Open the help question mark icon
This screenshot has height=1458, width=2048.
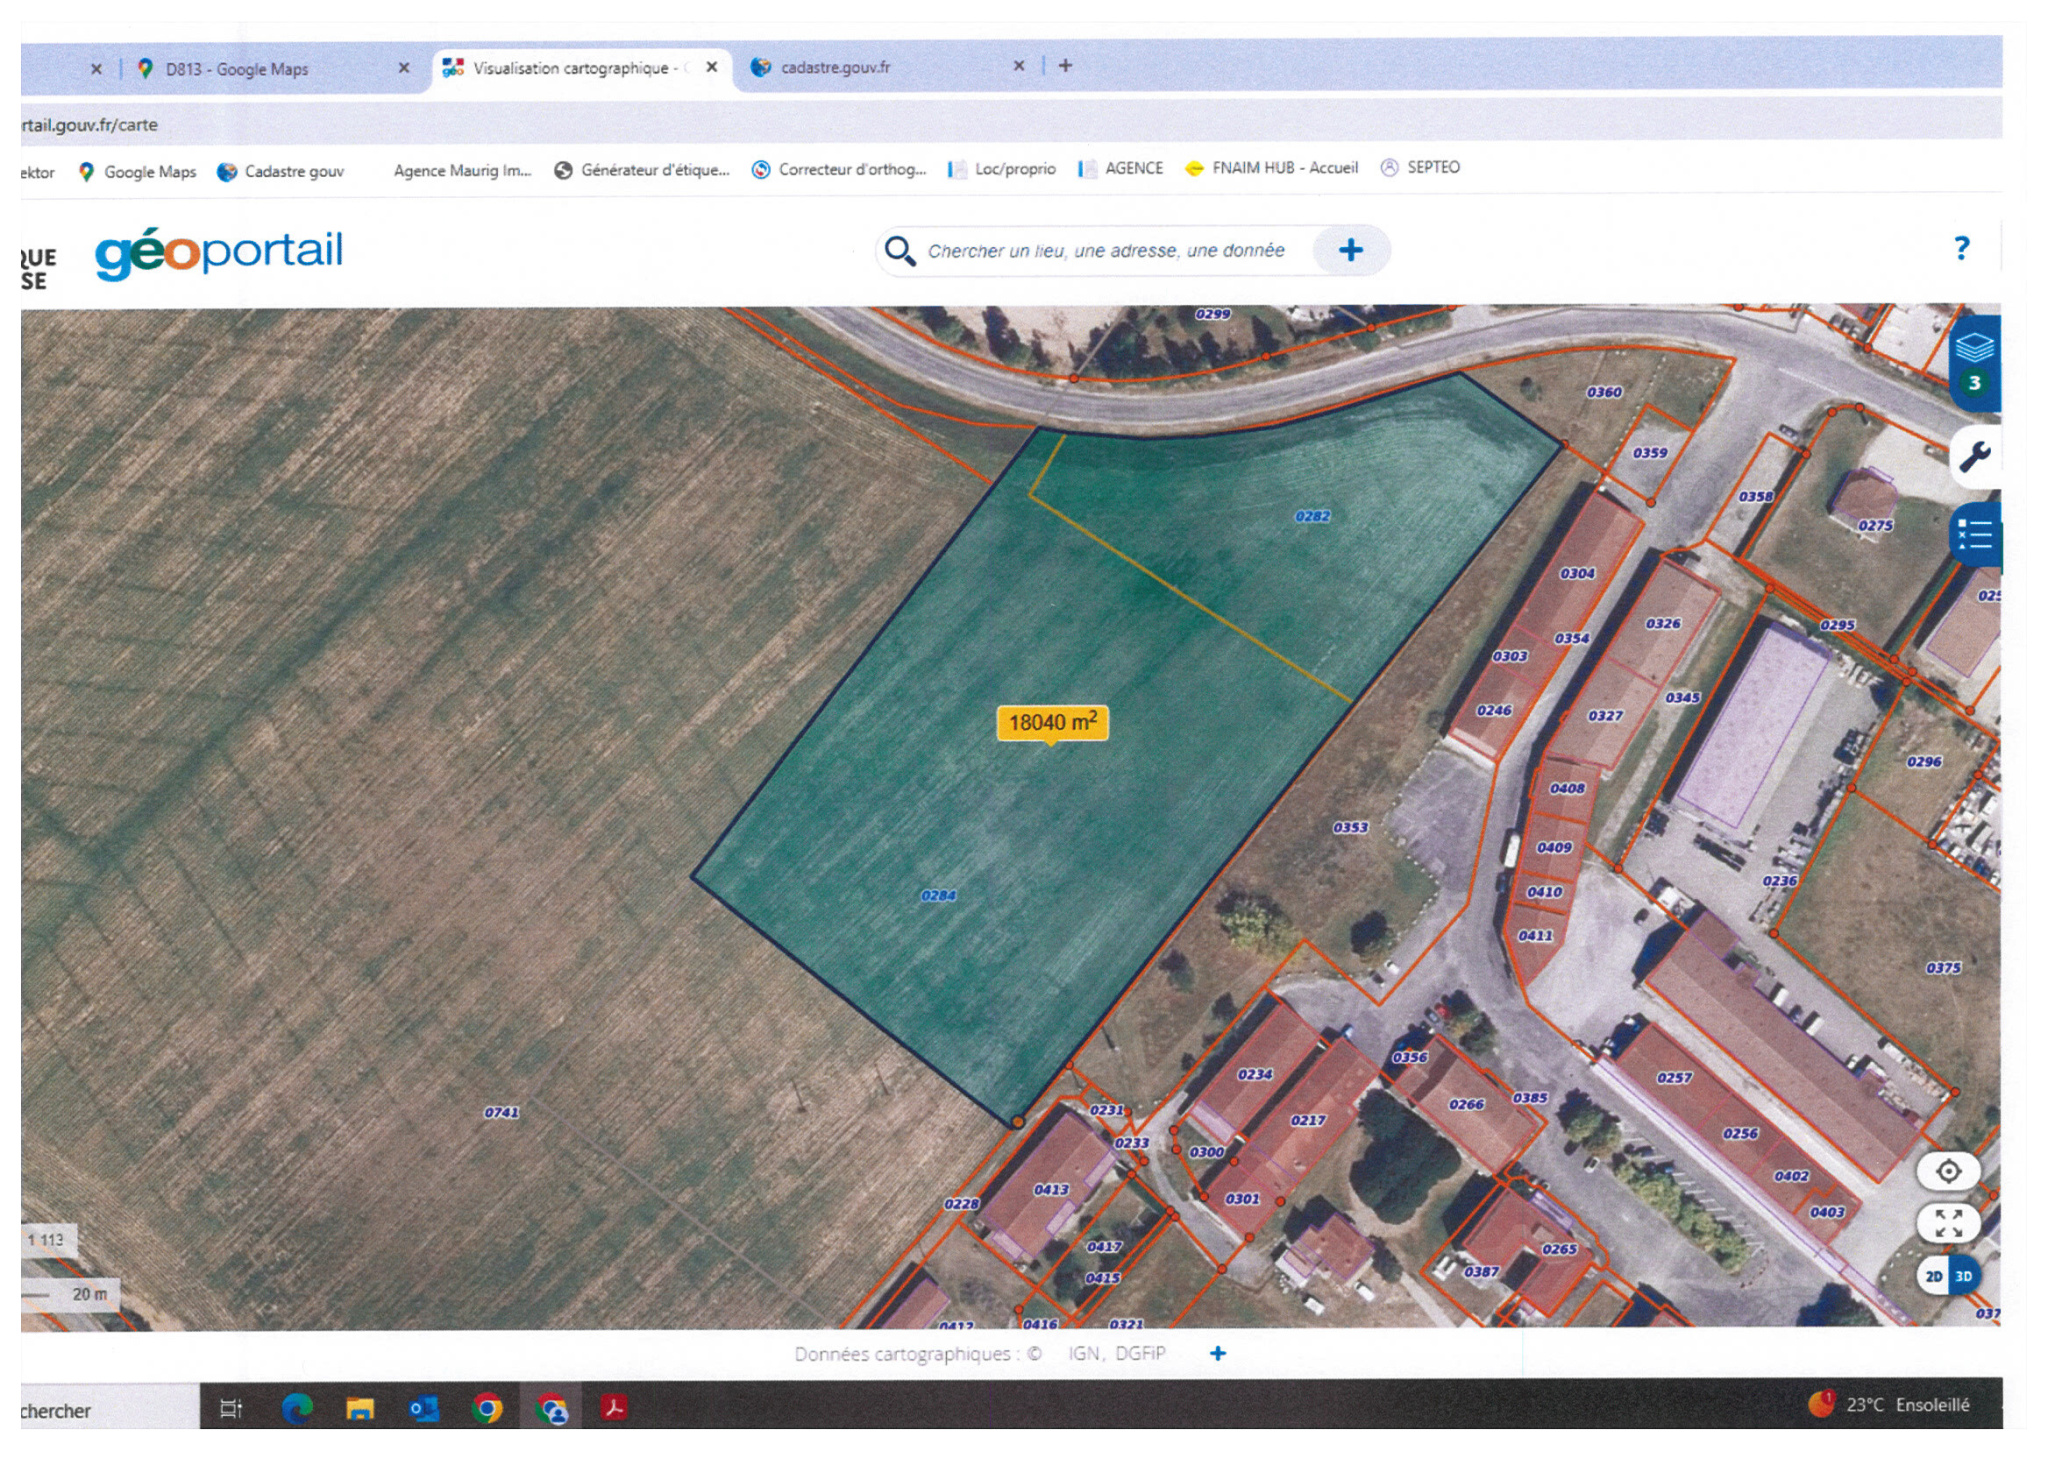[1961, 248]
